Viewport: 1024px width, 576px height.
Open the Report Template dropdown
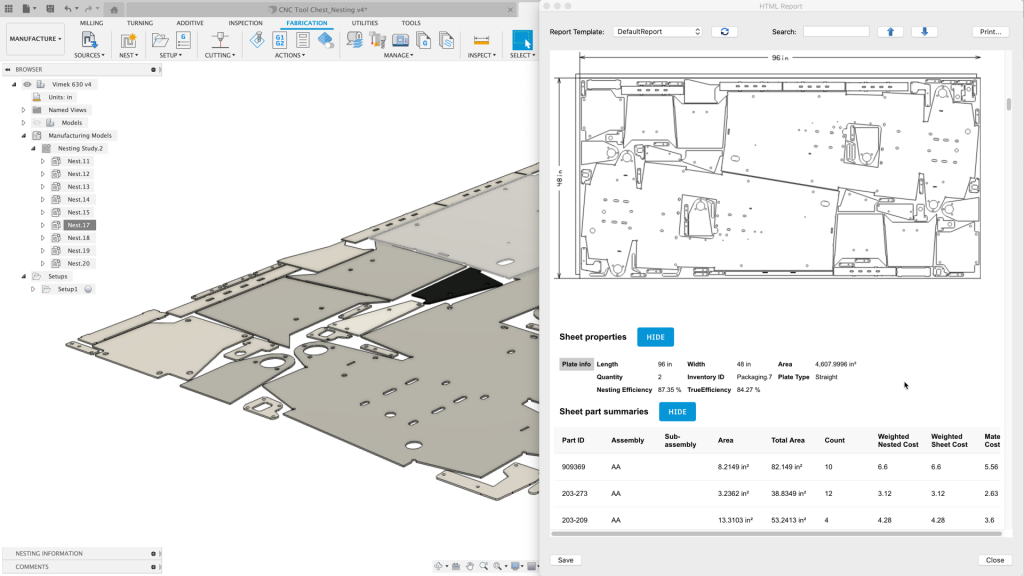click(x=657, y=31)
